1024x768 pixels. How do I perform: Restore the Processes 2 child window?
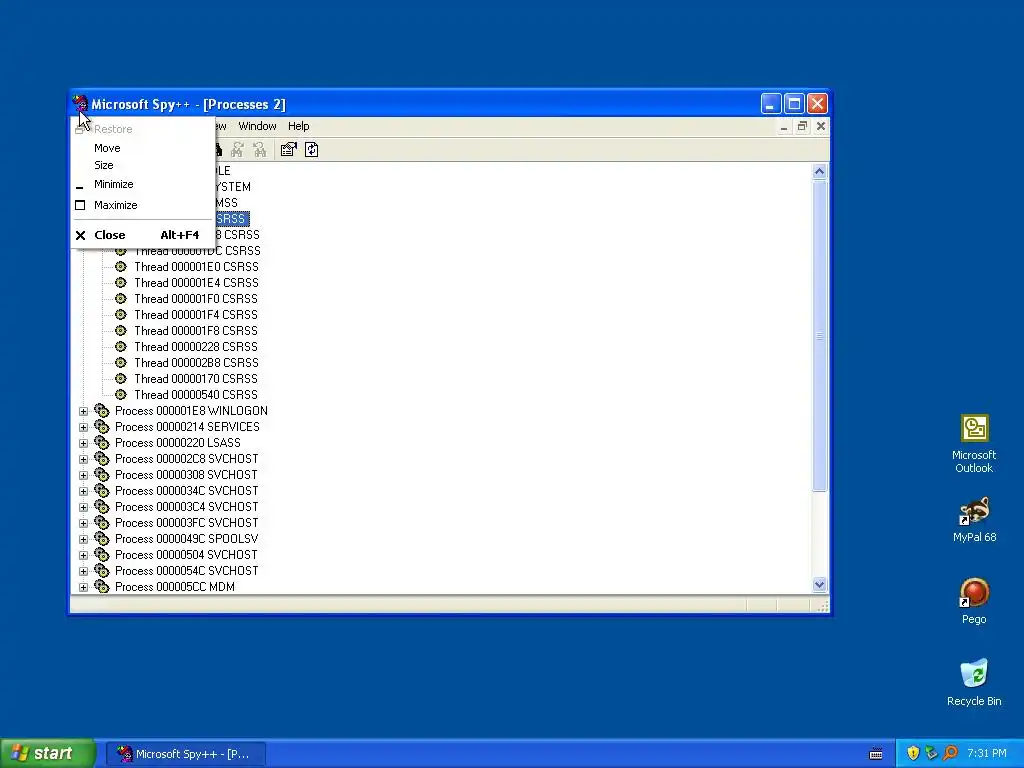(x=802, y=126)
